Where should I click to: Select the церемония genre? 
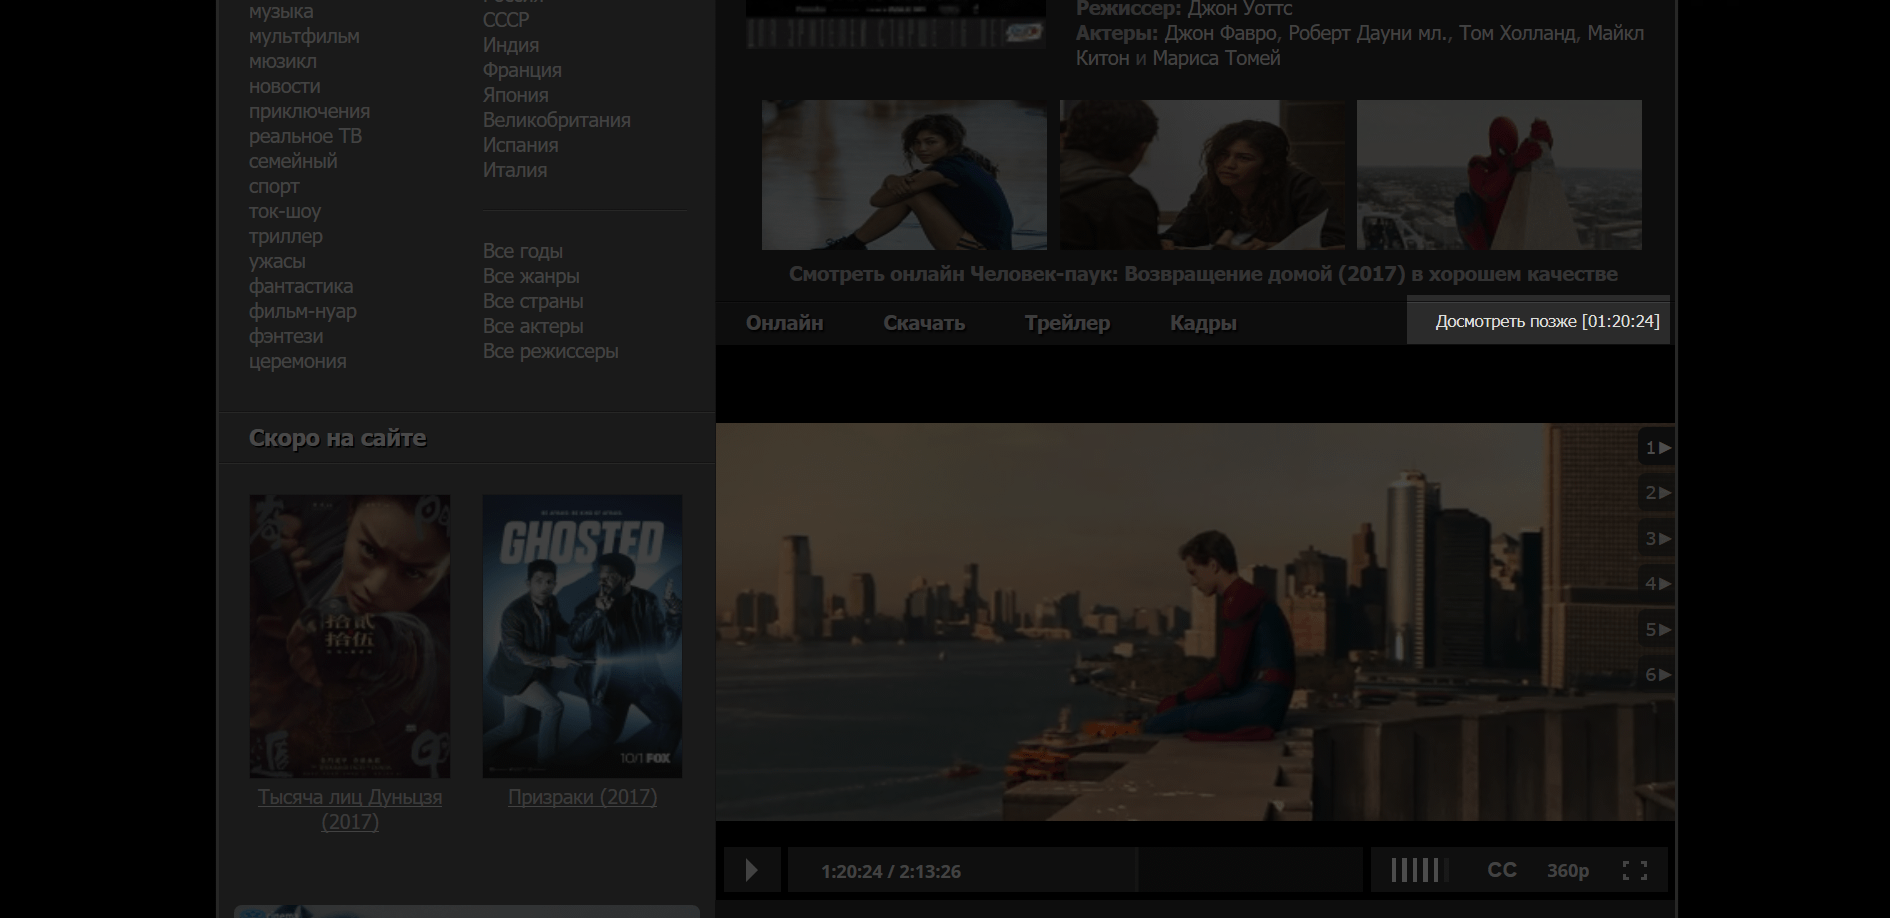tap(298, 361)
